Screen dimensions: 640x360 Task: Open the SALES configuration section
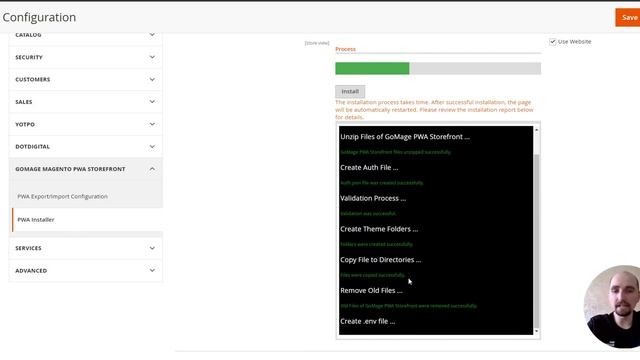86,102
